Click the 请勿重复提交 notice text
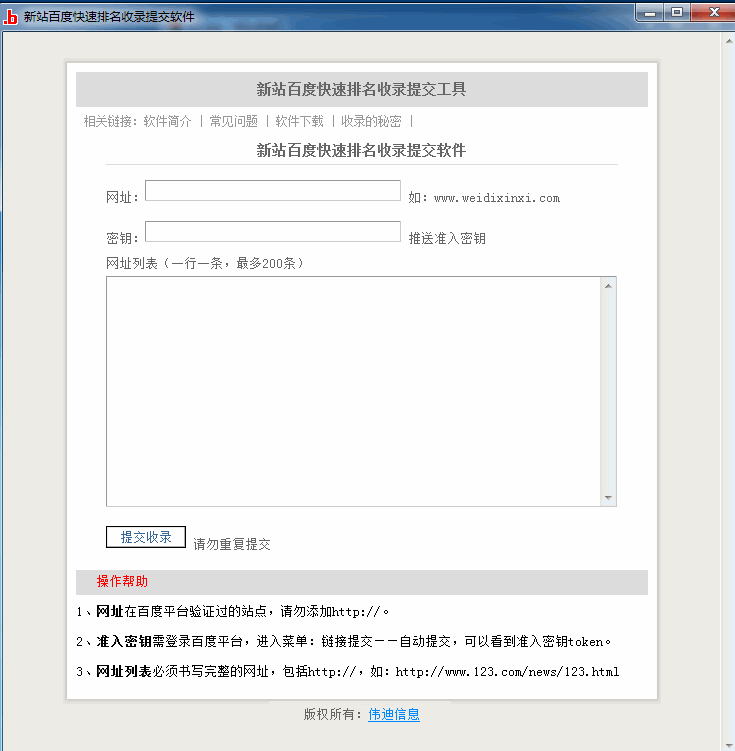 pyautogui.click(x=232, y=544)
